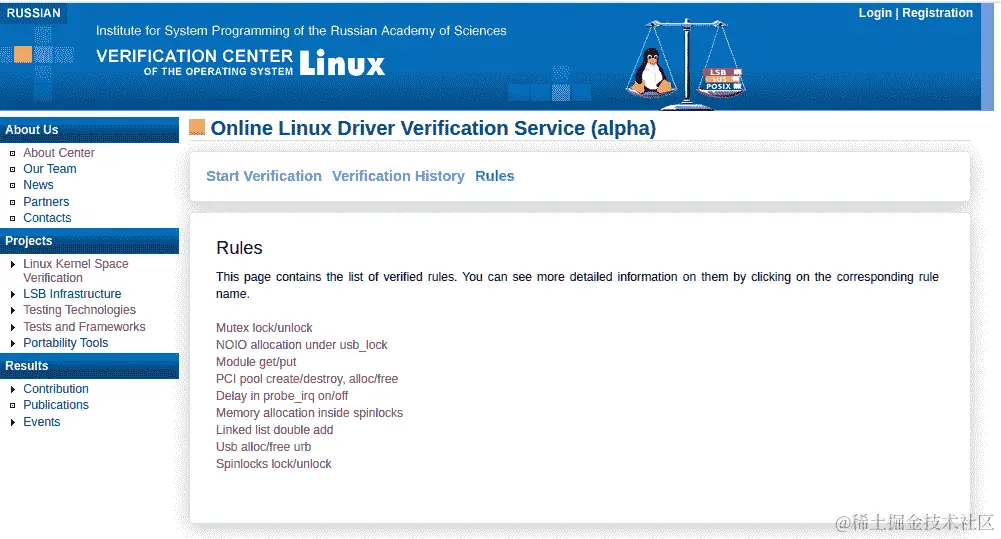Image resolution: width=1001 pixels, height=539 pixels.
Task: Open the Partners page
Action: point(46,202)
